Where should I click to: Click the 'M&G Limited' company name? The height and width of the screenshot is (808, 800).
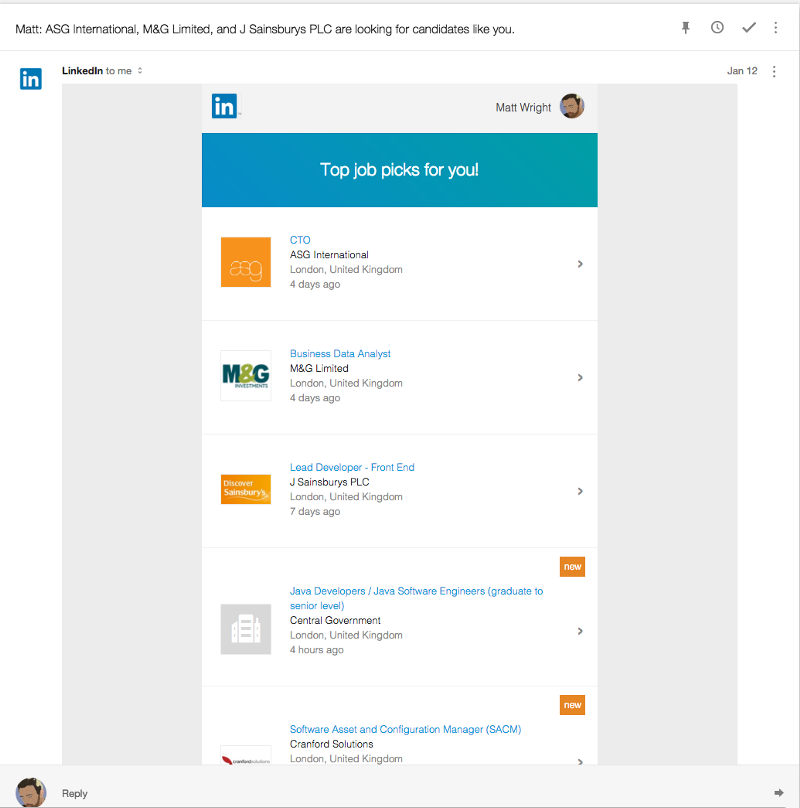(319, 368)
